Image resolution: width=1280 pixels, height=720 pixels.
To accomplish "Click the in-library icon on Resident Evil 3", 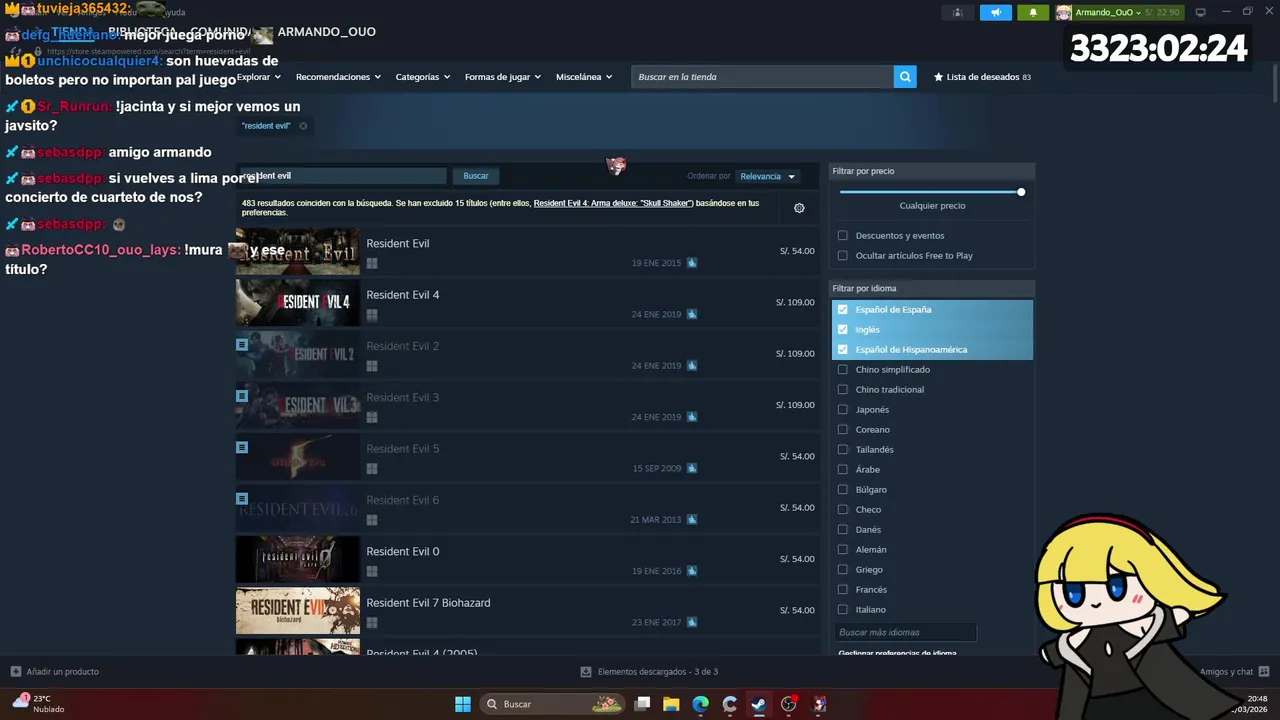I will [x=242, y=395].
